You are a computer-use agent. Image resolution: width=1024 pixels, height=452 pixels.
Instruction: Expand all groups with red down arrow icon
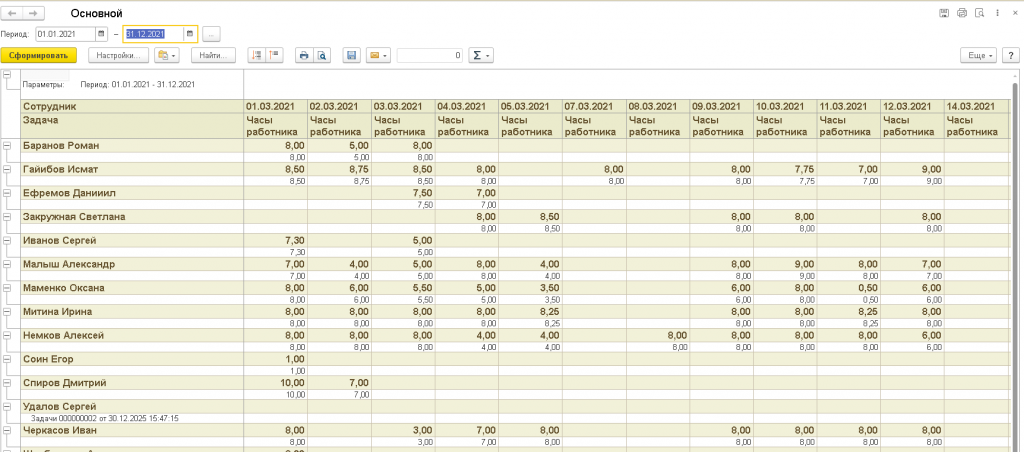(x=257, y=56)
